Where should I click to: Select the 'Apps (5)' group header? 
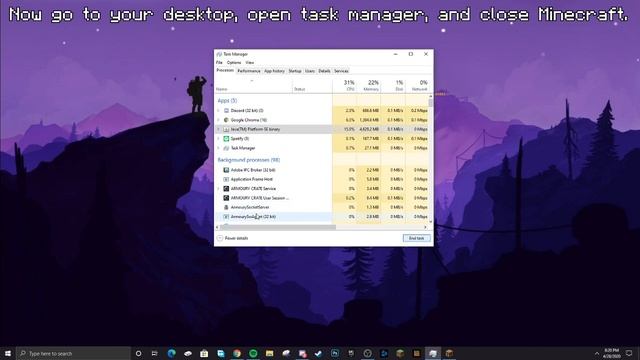227,101
